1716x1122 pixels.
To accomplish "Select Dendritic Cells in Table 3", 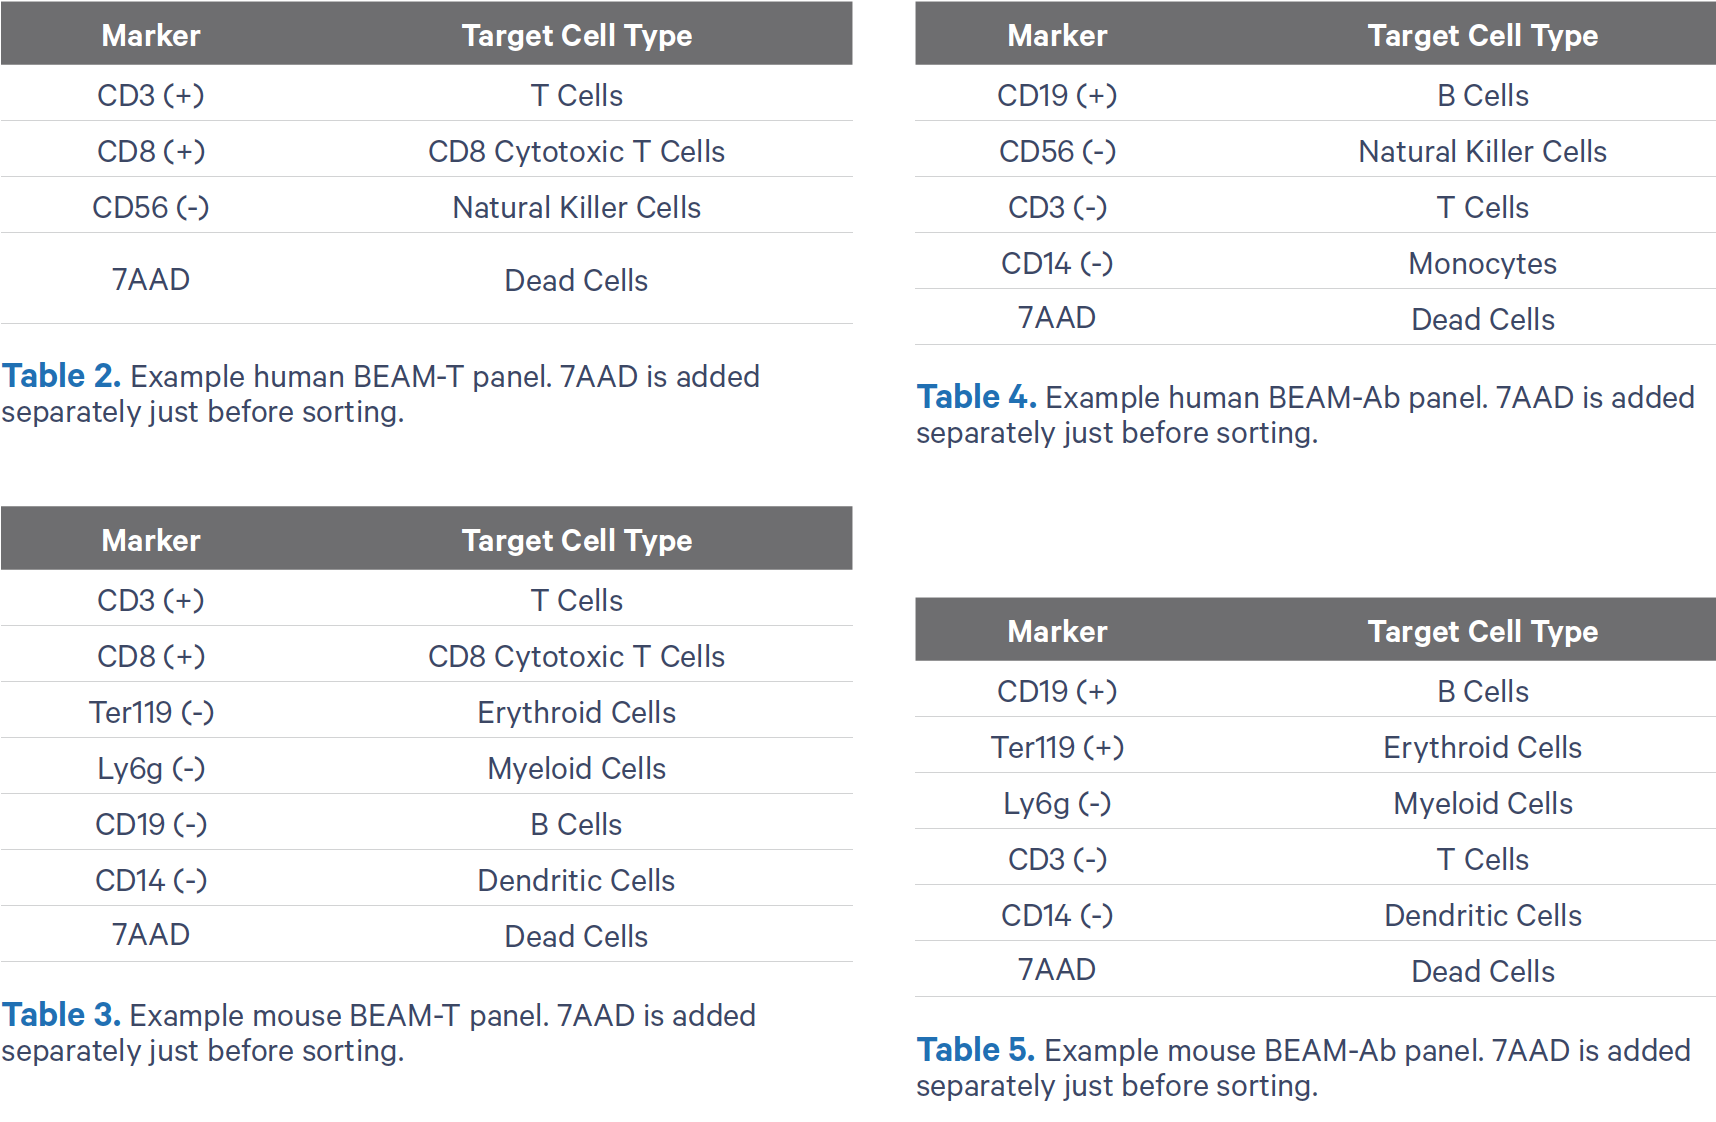I will pyautogui.click(x=577, y=880).
